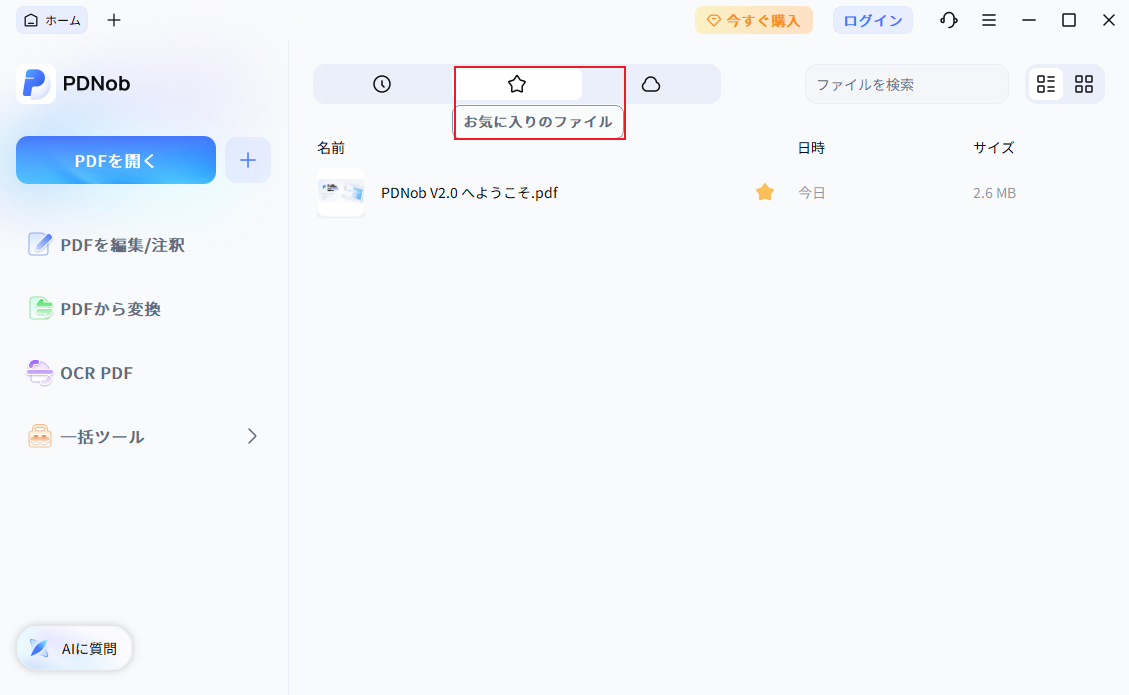
Task: Select the list view toggle
Action: (1046, 83)
